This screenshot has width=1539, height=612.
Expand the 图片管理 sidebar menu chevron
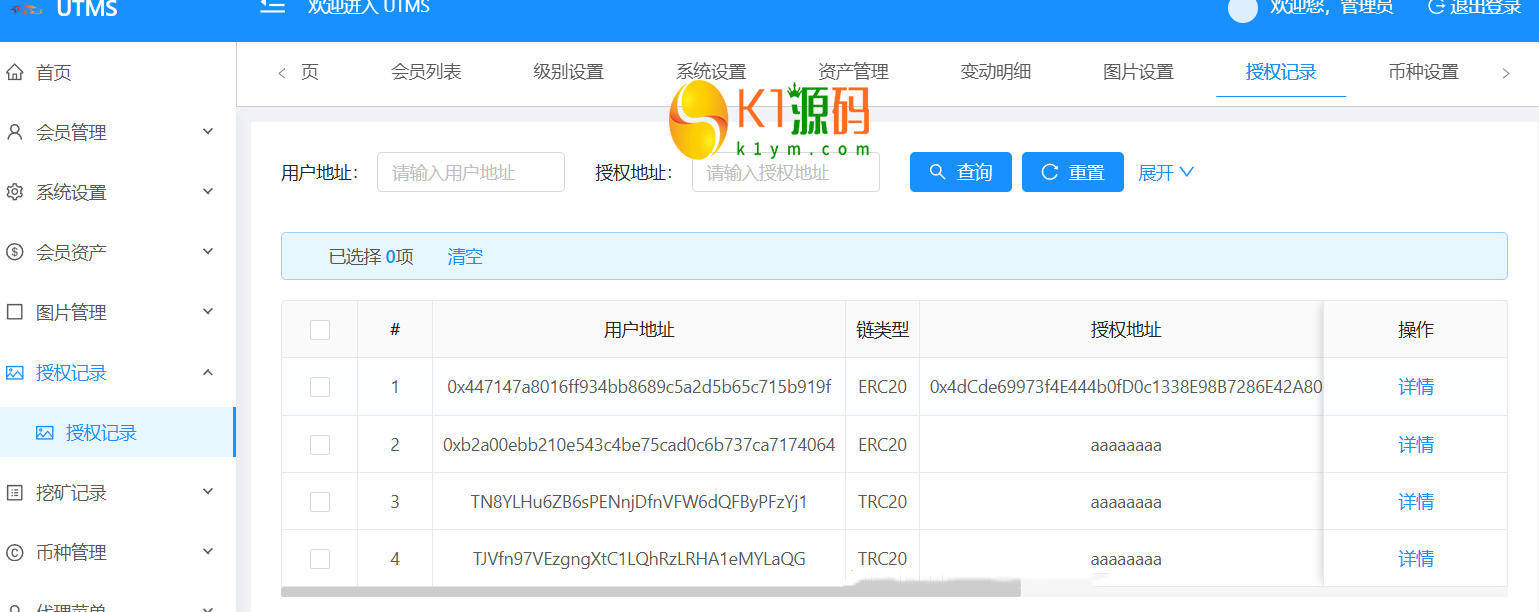coord(208,311)
